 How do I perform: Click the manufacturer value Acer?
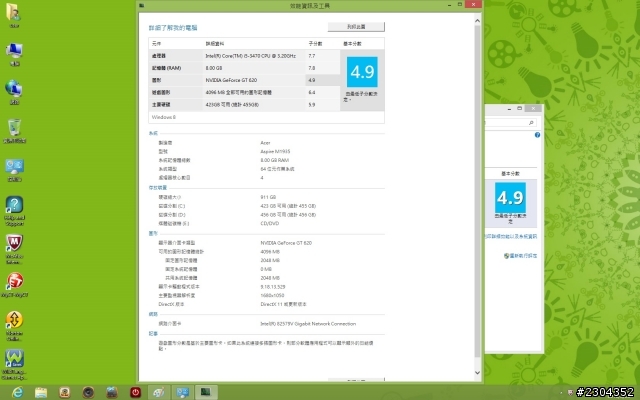265,143
